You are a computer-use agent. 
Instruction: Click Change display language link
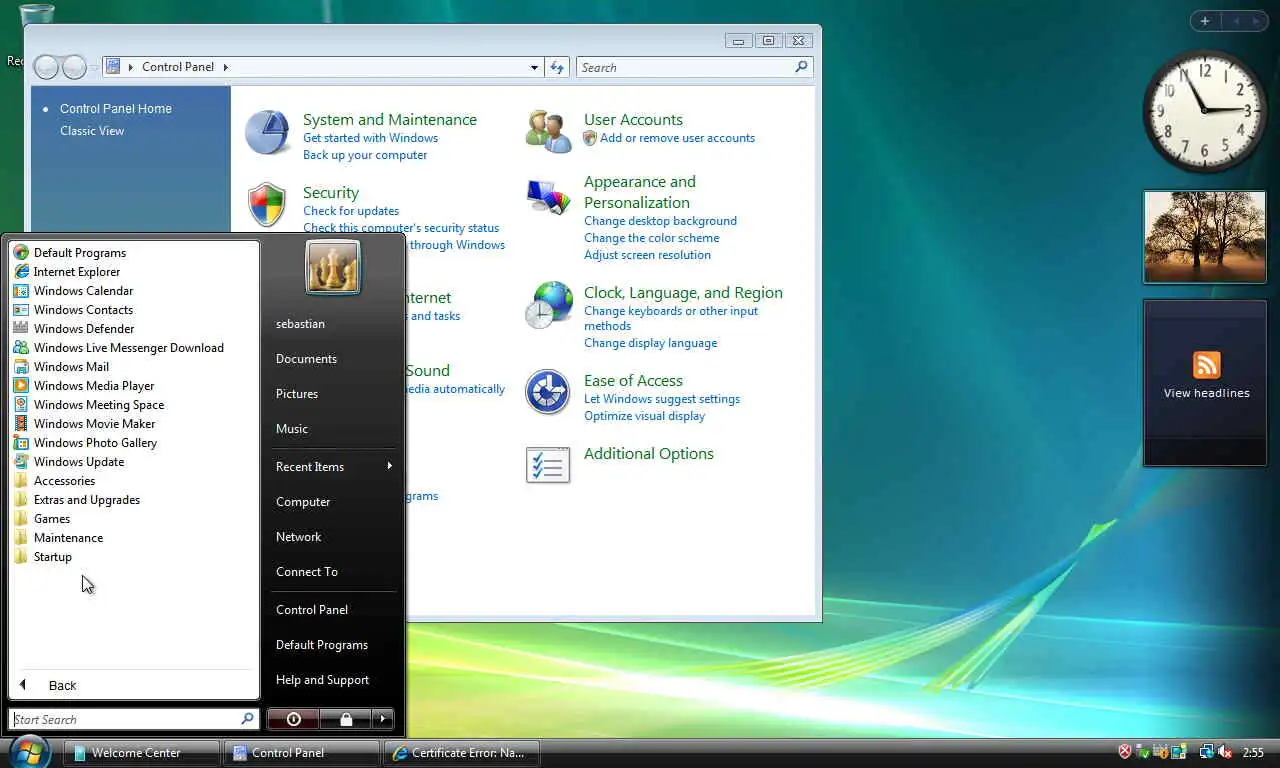(650, 343)
